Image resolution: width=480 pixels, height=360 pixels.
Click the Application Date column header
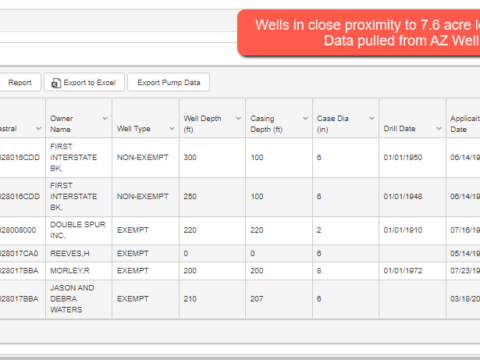point(465,124)
